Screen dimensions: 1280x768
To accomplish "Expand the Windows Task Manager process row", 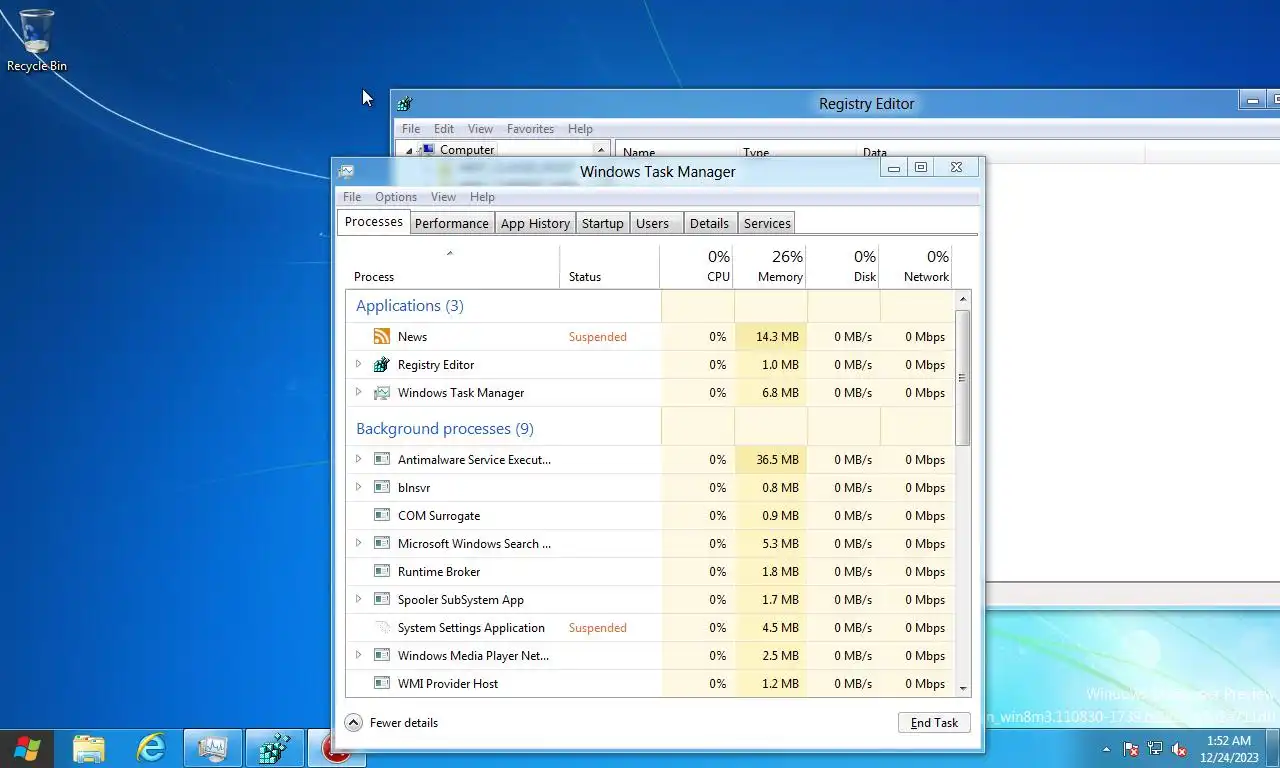I will 358,393.
